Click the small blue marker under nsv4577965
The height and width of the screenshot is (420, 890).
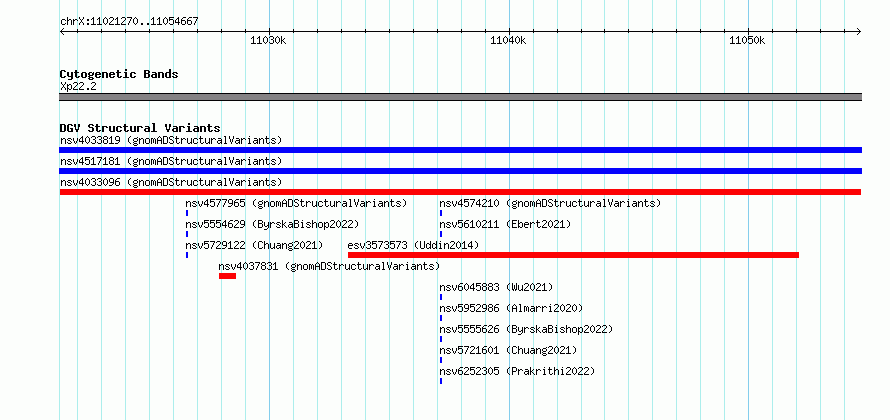pos(187,213)
